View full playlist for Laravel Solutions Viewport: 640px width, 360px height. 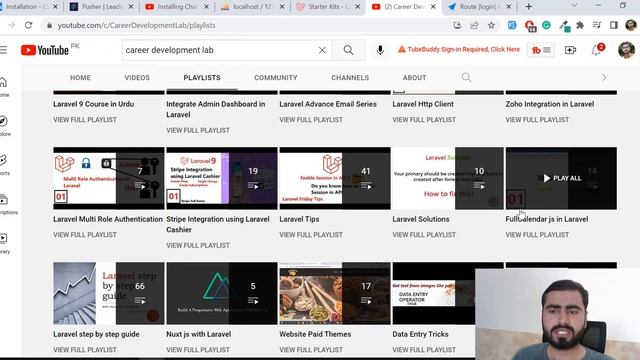click(424, 235)
